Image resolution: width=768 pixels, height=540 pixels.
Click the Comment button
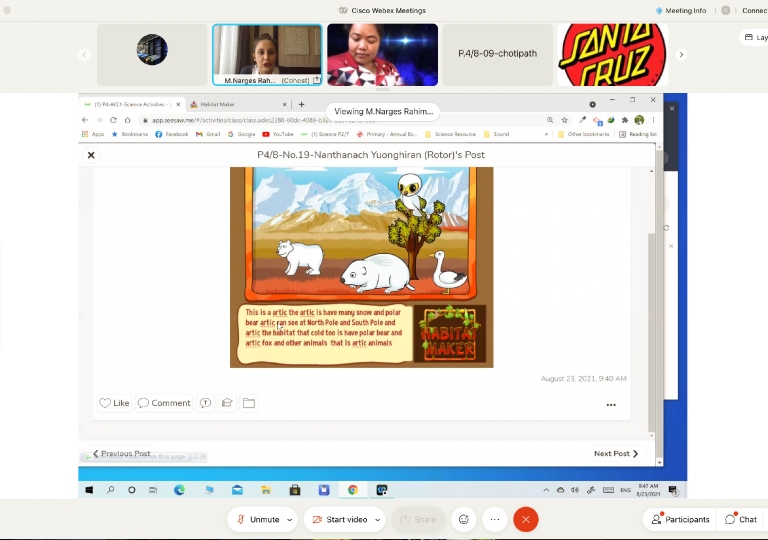tap(164, 403)
